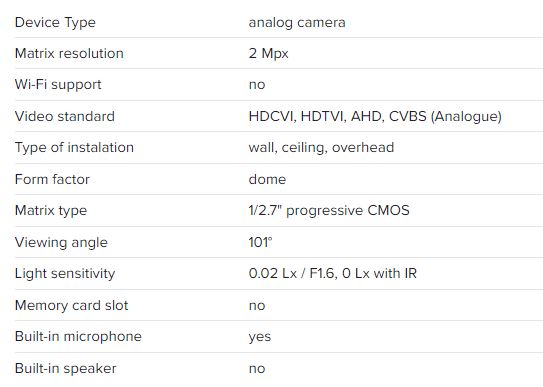Click the Wi-Fi support label
The height and width of the screenshot is (387, 543).
pos(58,85)
